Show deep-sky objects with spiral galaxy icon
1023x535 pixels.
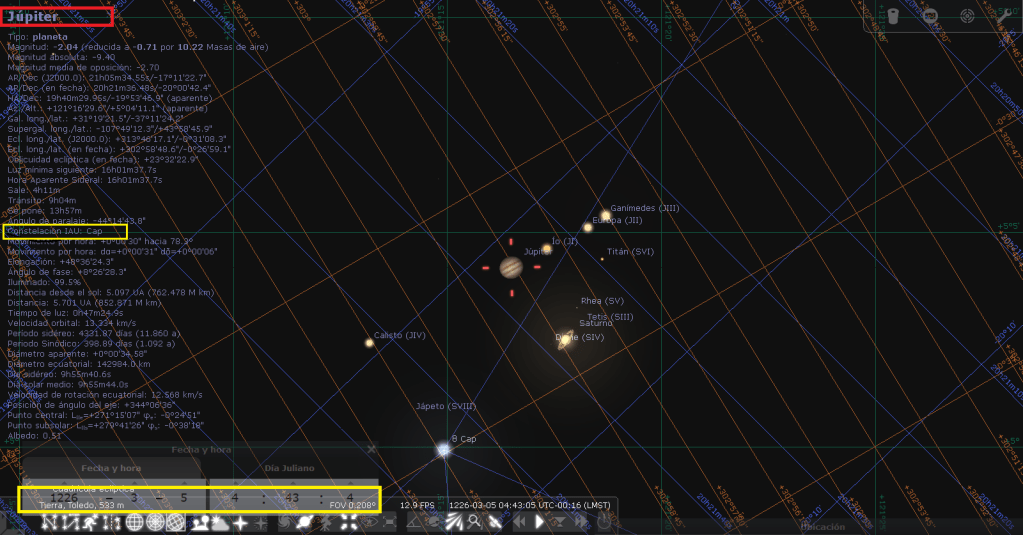pyautogui.click(x=285, y=522)
